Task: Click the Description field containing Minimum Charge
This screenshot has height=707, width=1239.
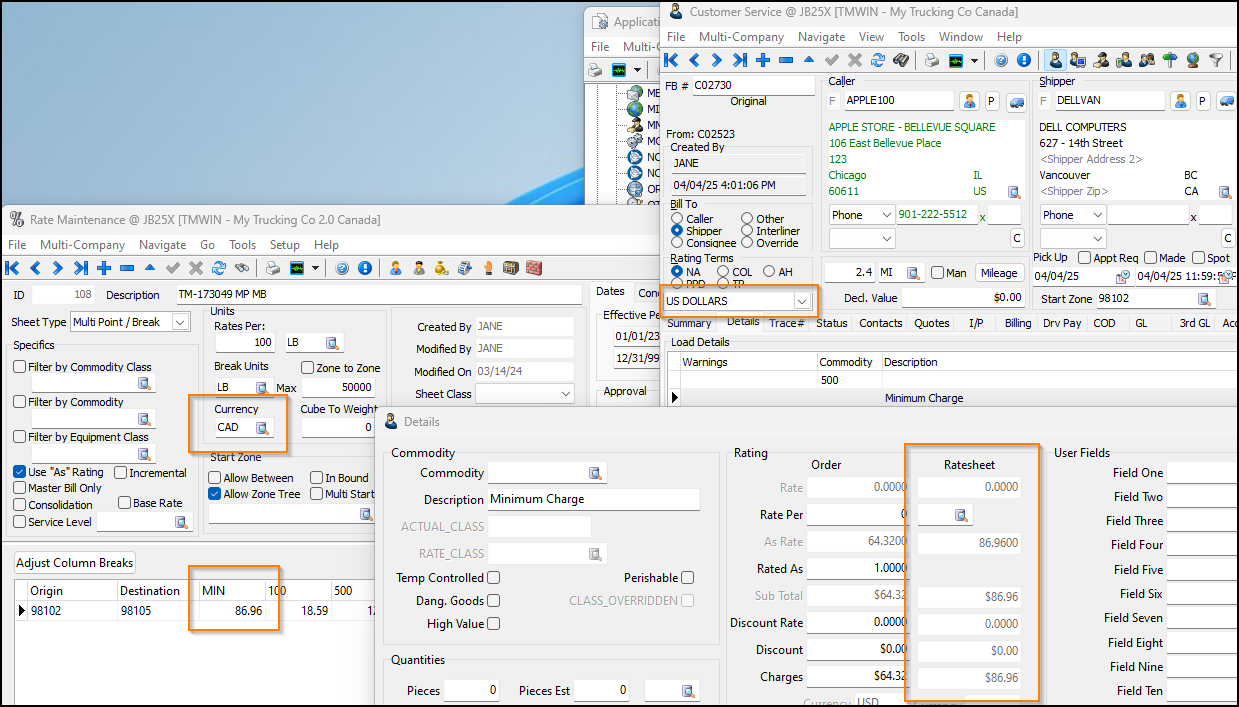Action: [x=593, y=499]
